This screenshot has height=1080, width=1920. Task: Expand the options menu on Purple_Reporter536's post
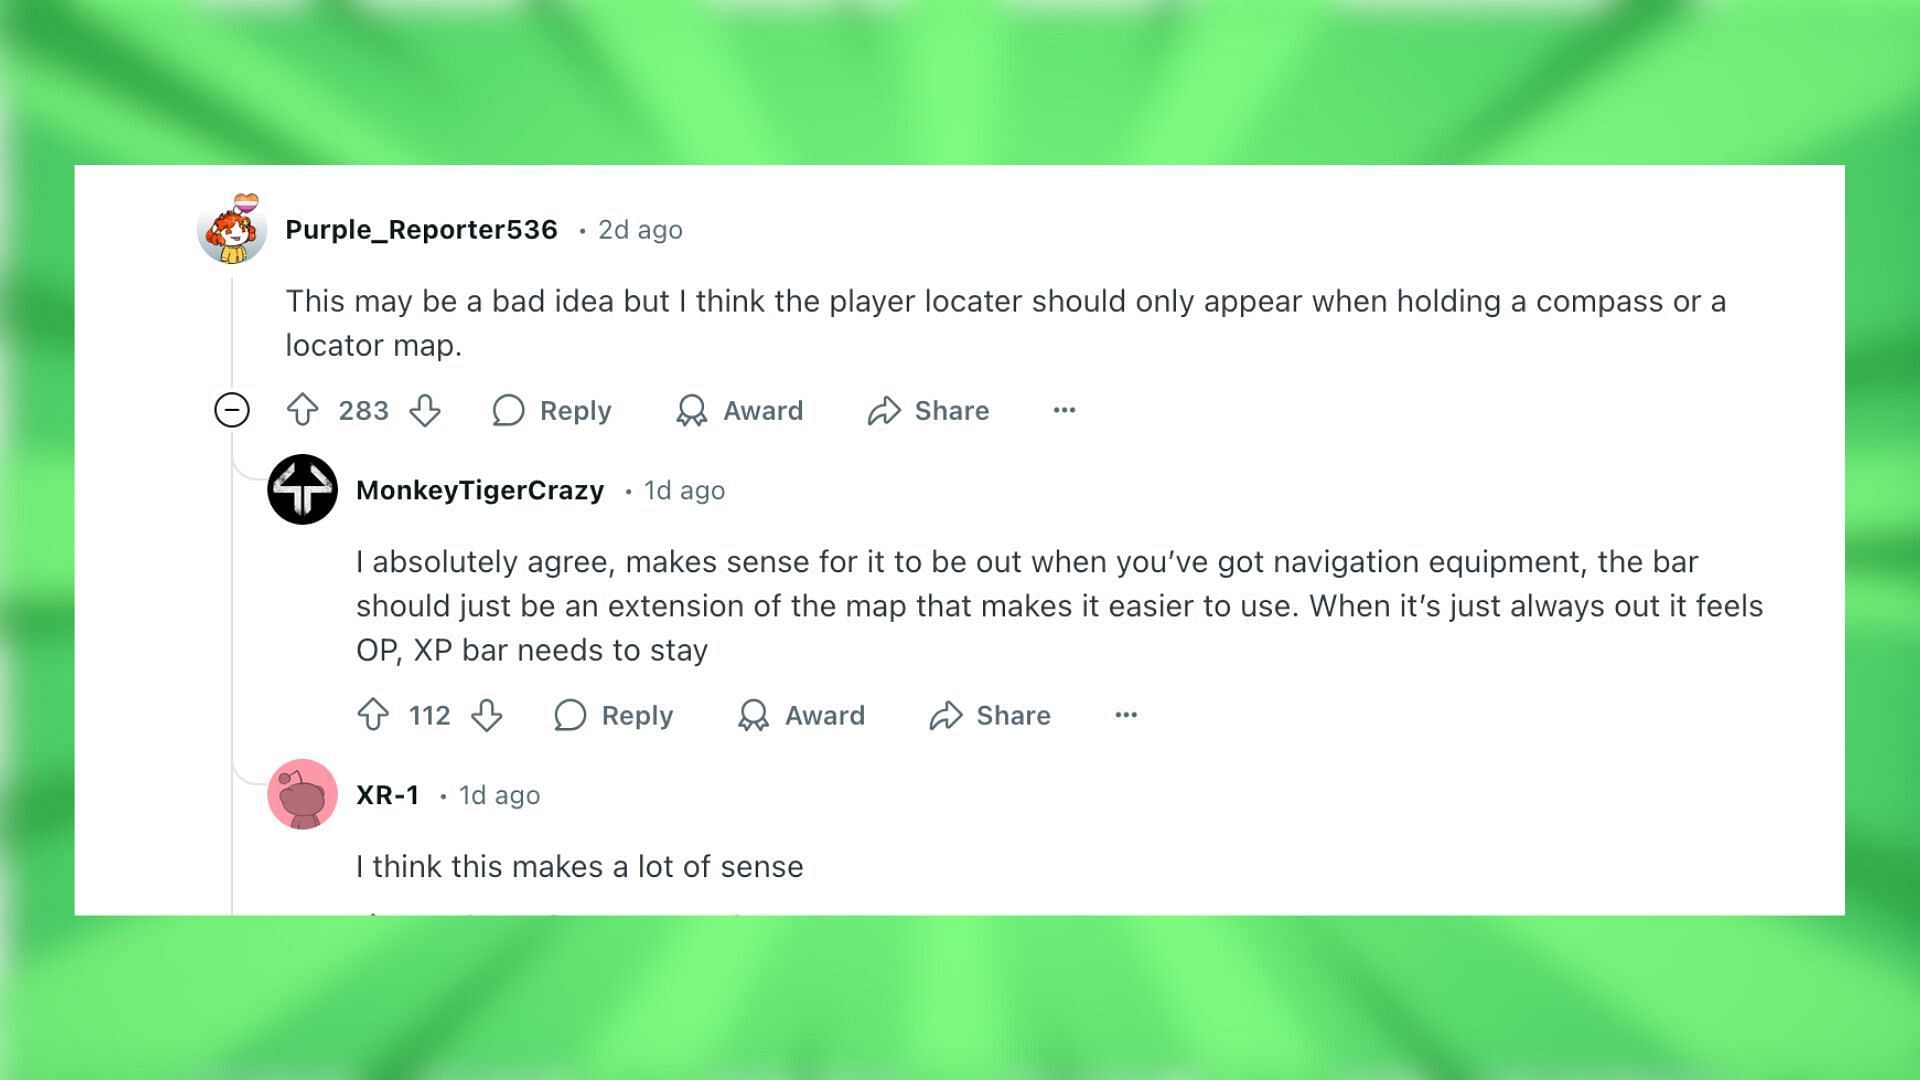1065,410
